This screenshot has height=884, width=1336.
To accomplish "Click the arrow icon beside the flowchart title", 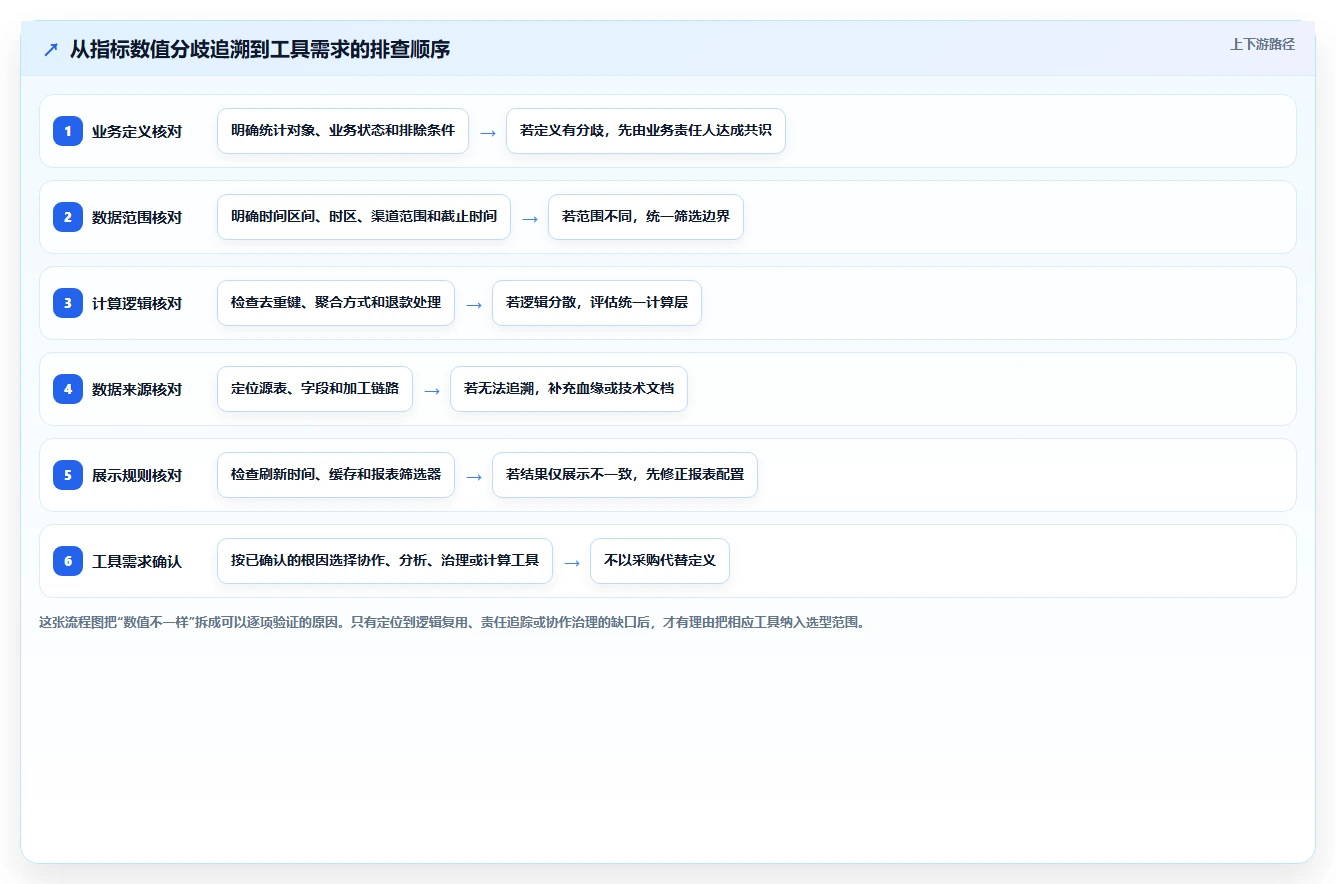I will tap(50, 49).
